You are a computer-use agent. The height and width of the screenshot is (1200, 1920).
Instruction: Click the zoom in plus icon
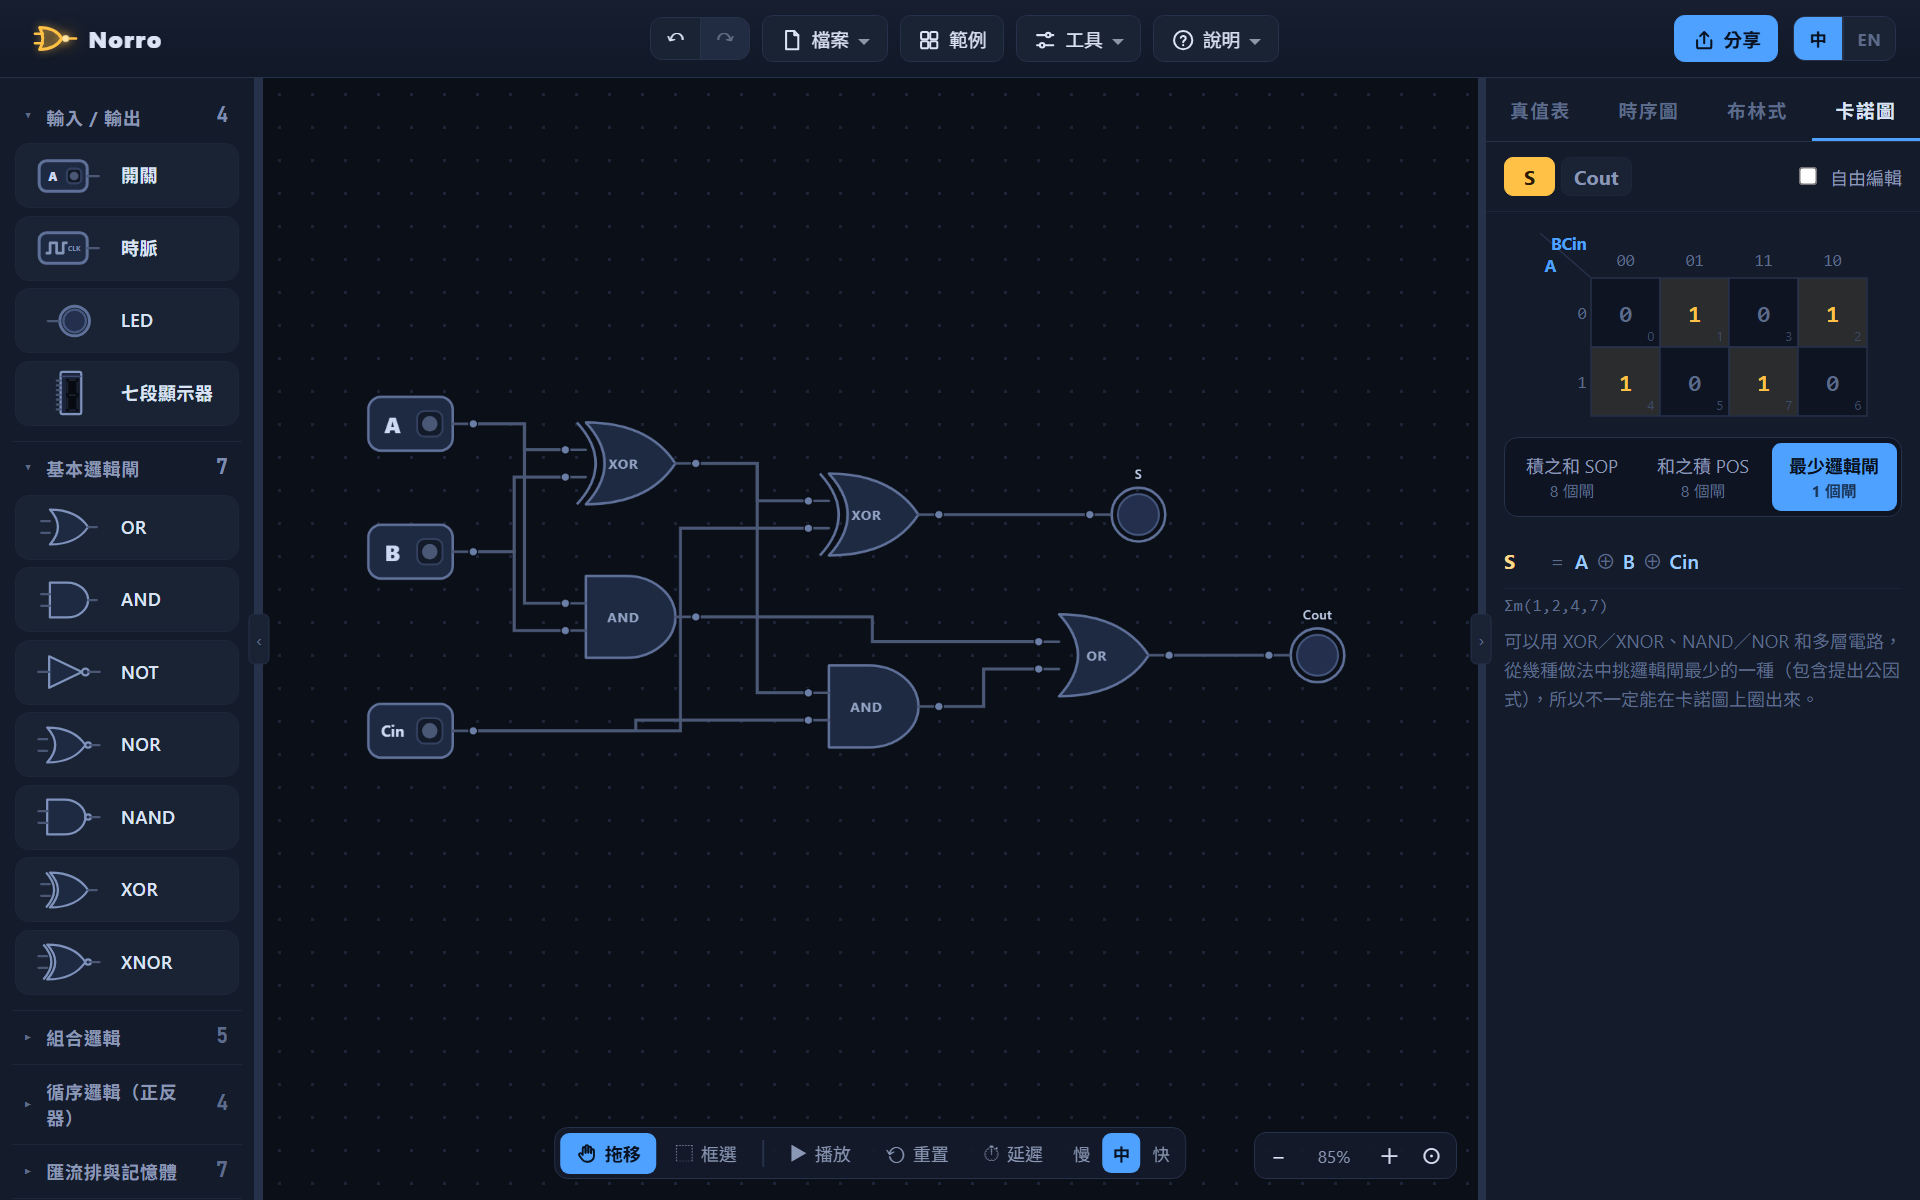pyautogui.click(x=1389, y=1156)
